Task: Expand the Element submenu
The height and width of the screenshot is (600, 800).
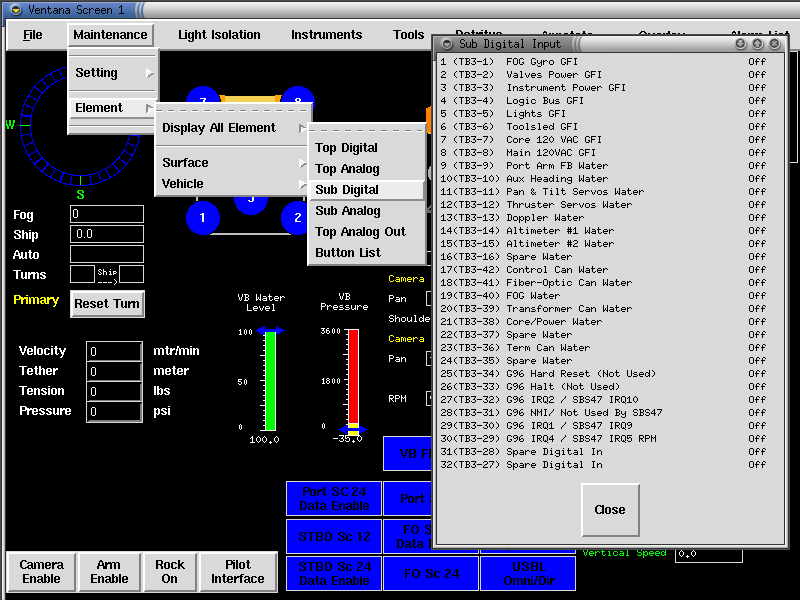Action: [x=113, y=108]
